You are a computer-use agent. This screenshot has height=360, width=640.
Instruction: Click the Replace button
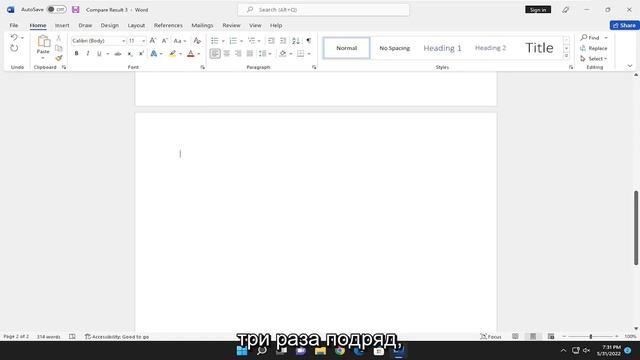(593, 48)
